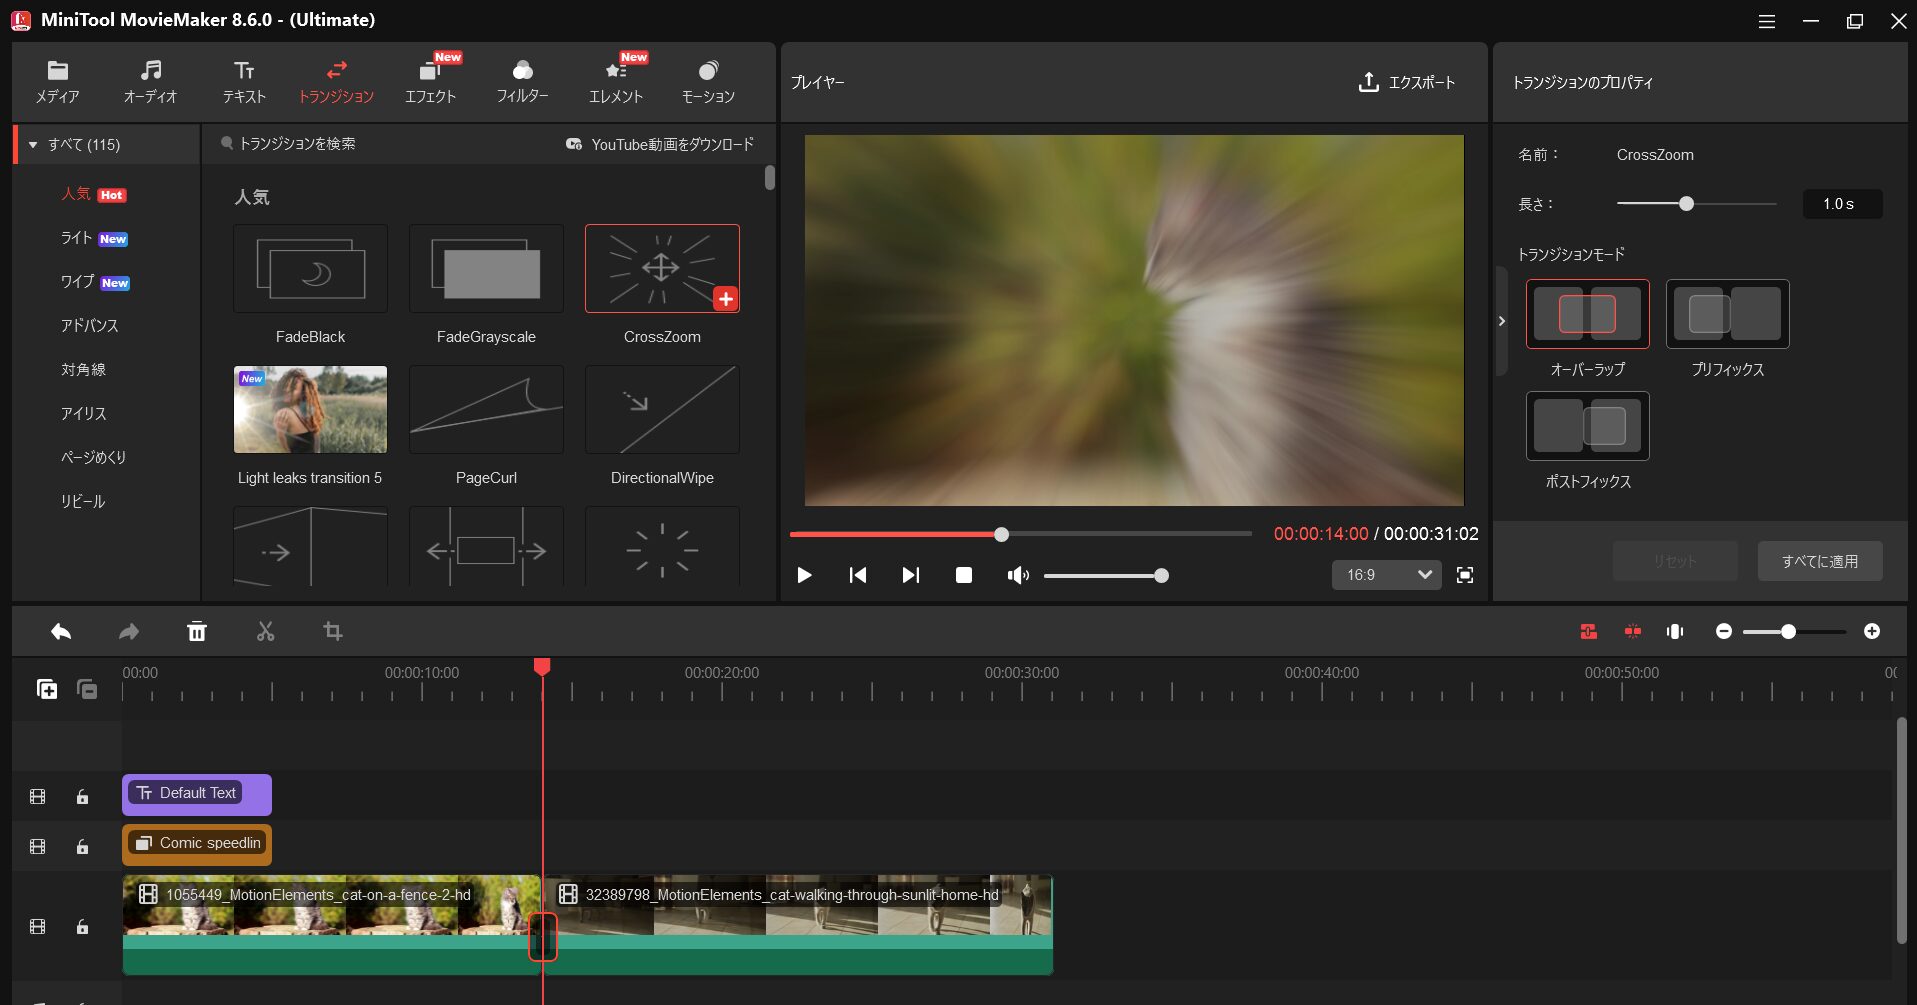Click the player volume slider handle
This screenshot has width=1917, height=1005.
(1161, 576)
